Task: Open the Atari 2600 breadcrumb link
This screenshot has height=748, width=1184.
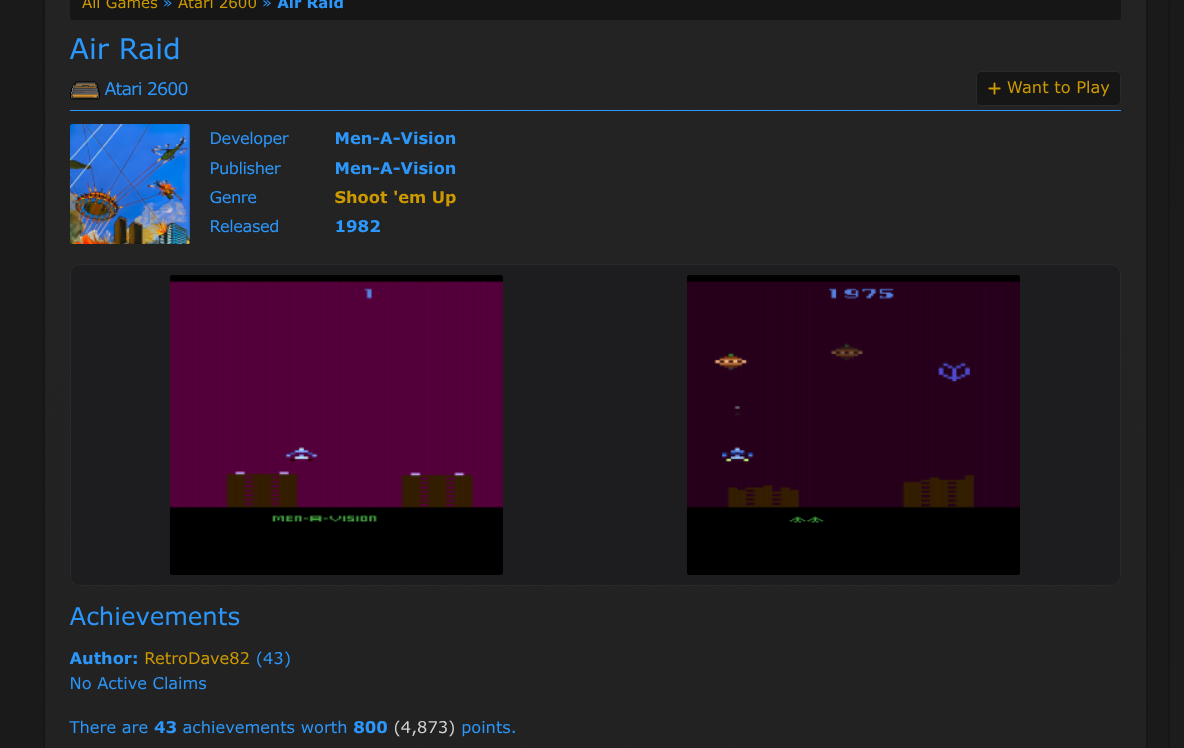Action: point(217,5)
